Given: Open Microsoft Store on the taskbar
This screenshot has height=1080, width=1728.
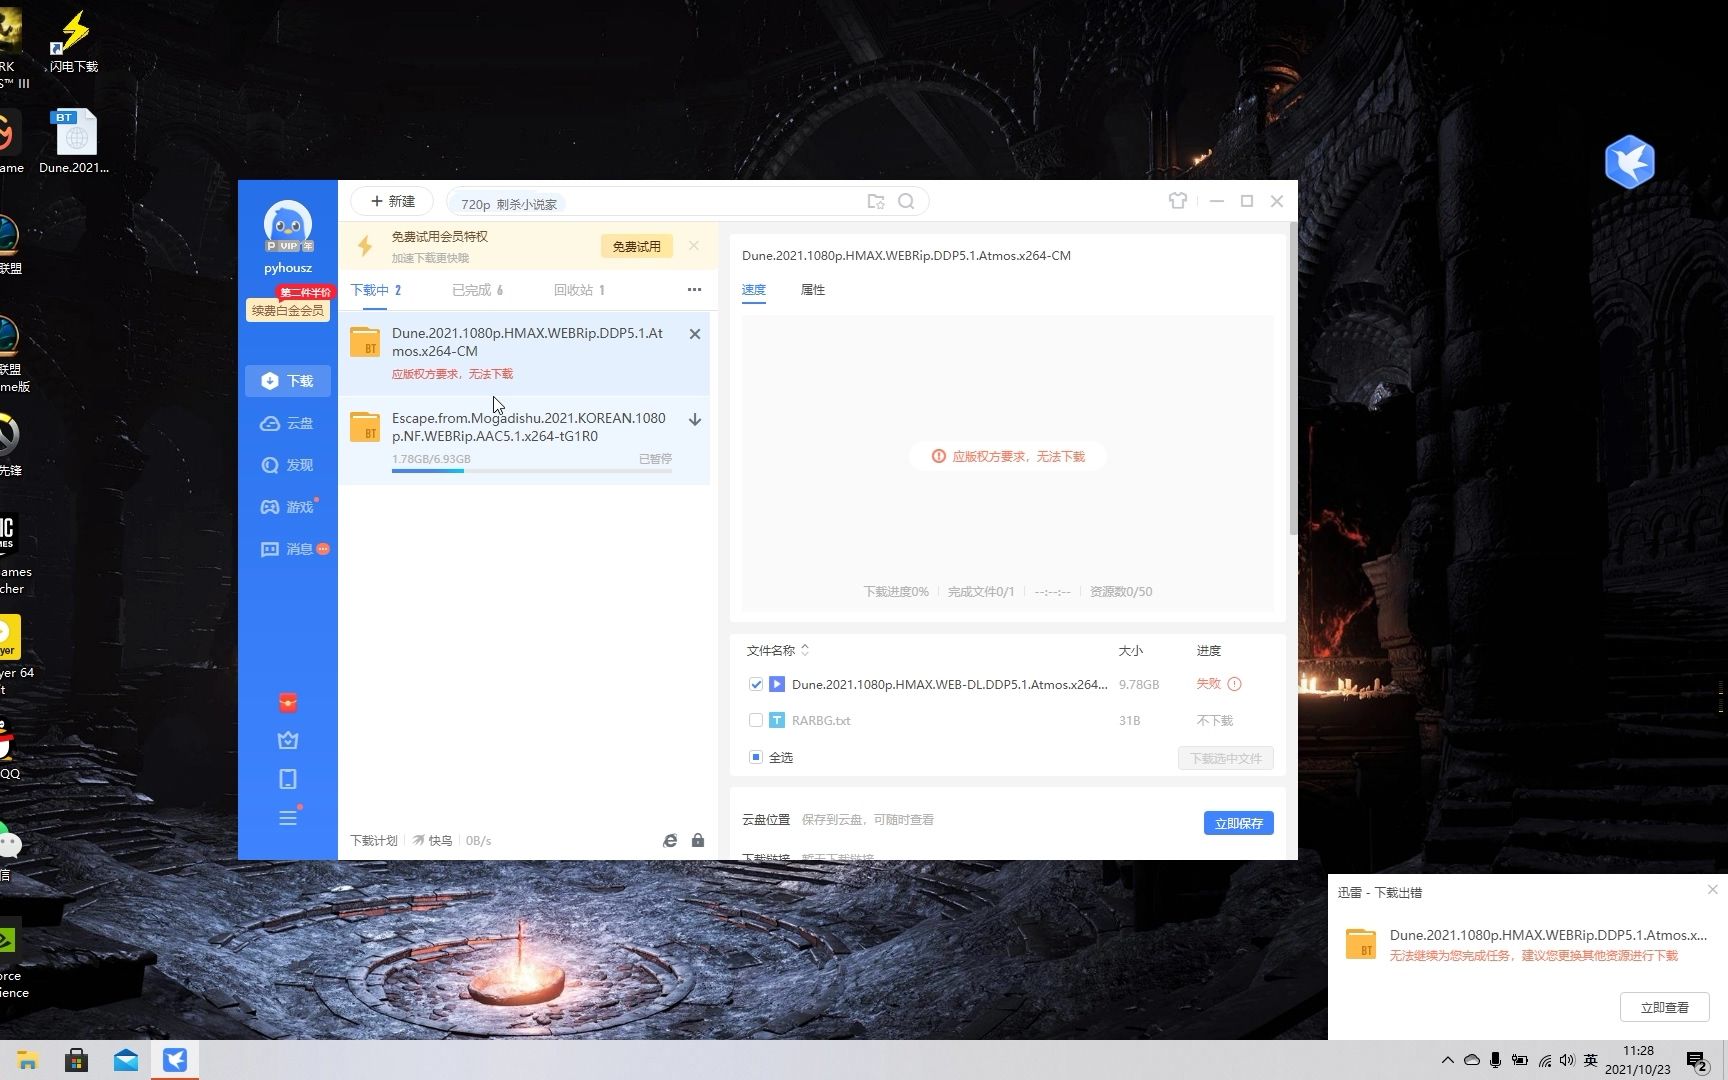Looking at the screenshot, I should click(x=76, y=1060).
